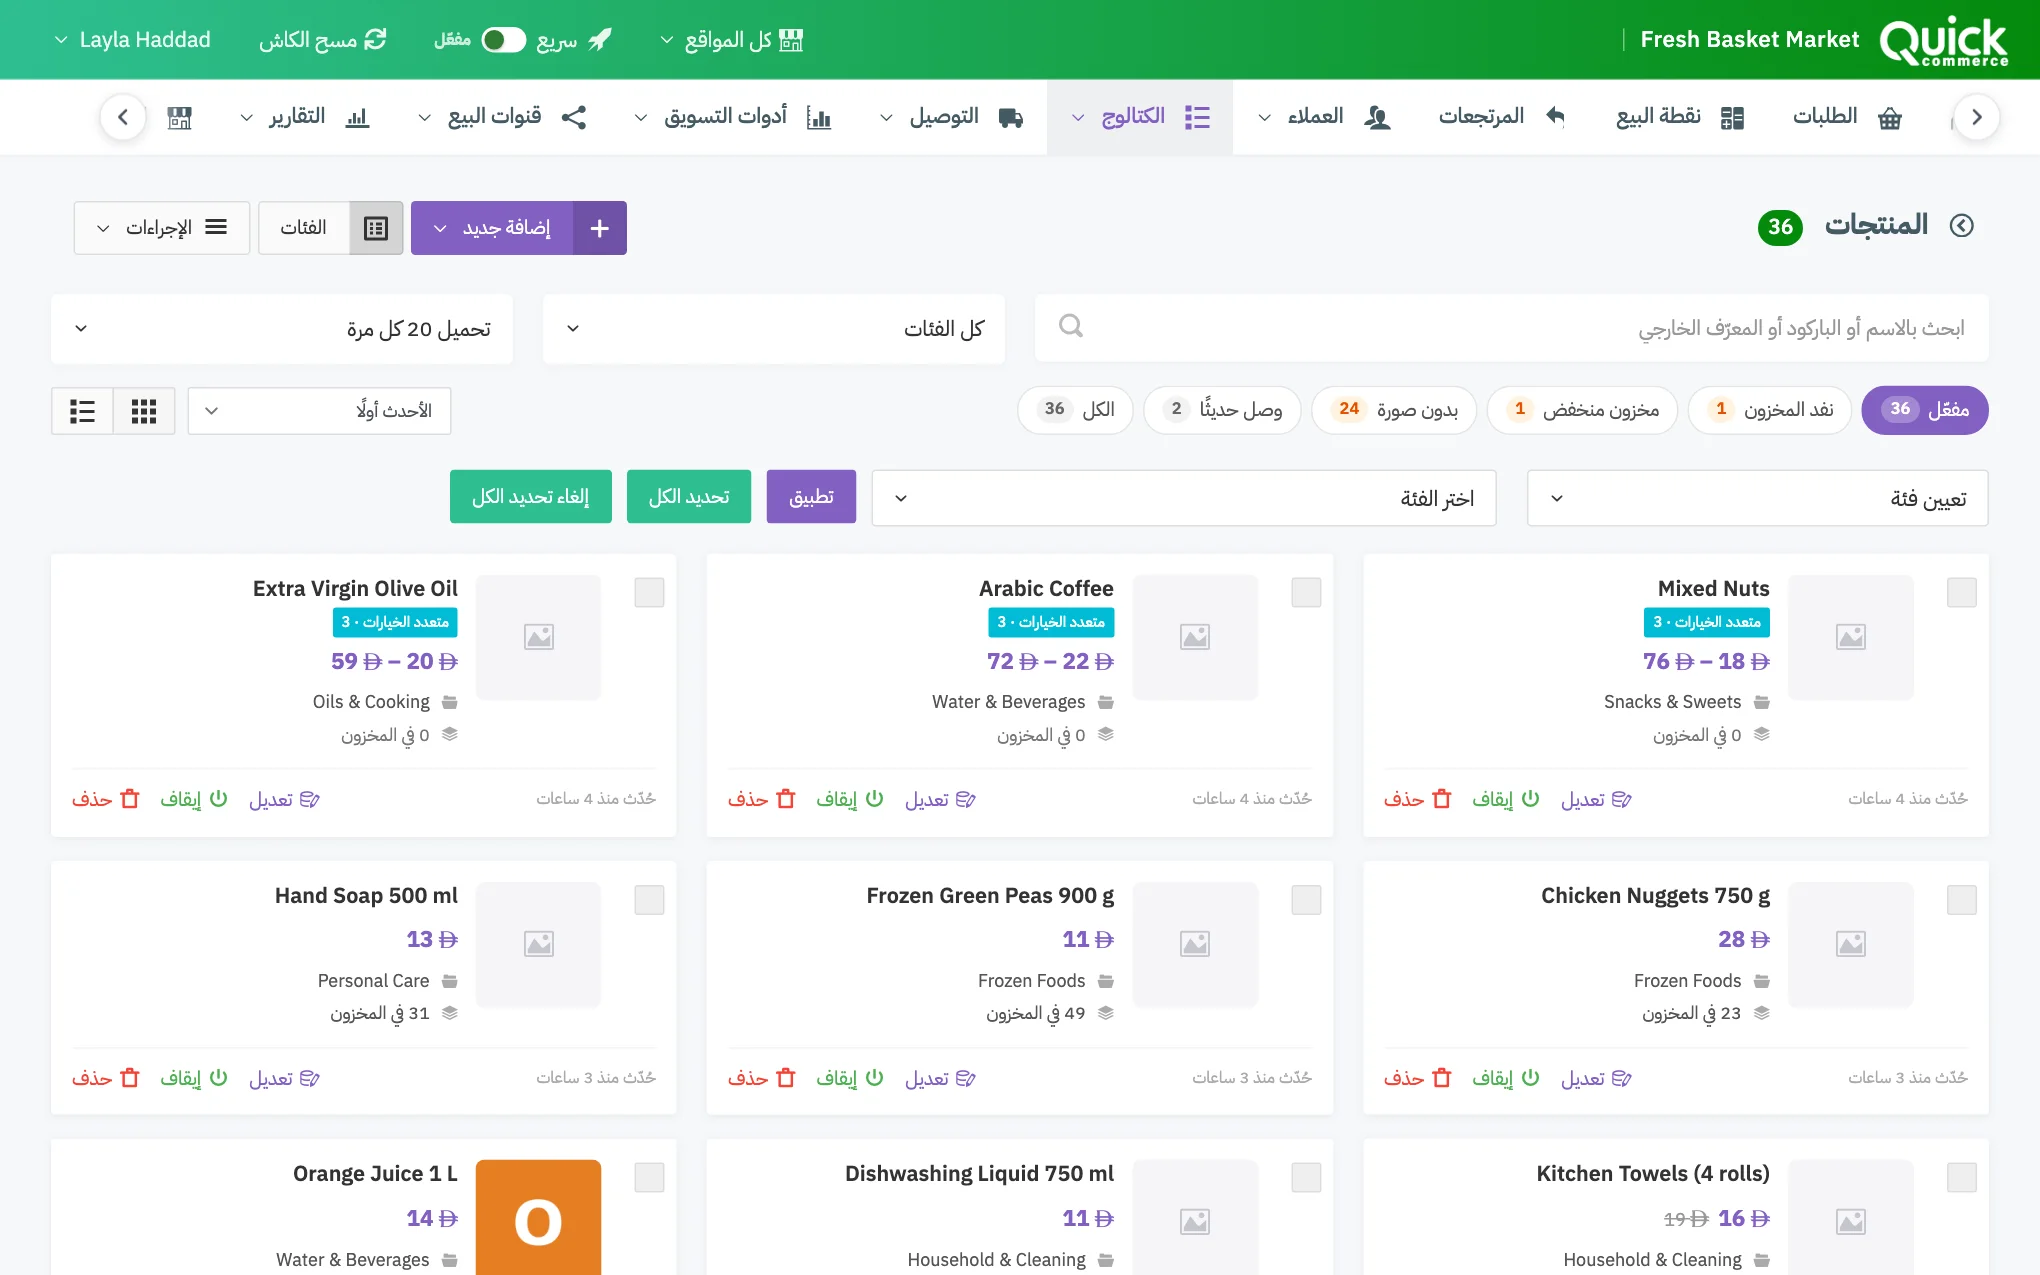The height and width of the screenshot is (1275, 2040).
Task: Open the choose category dropdown
Action: (x=1184, y=498)
